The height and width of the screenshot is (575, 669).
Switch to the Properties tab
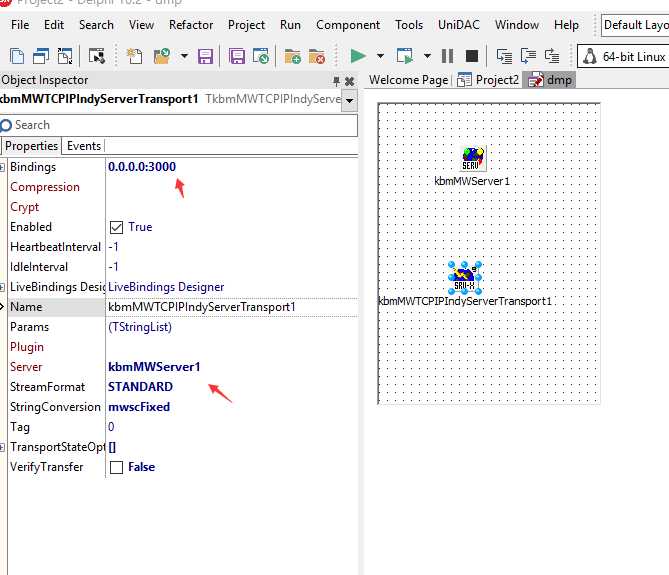[x=32, y=146]
